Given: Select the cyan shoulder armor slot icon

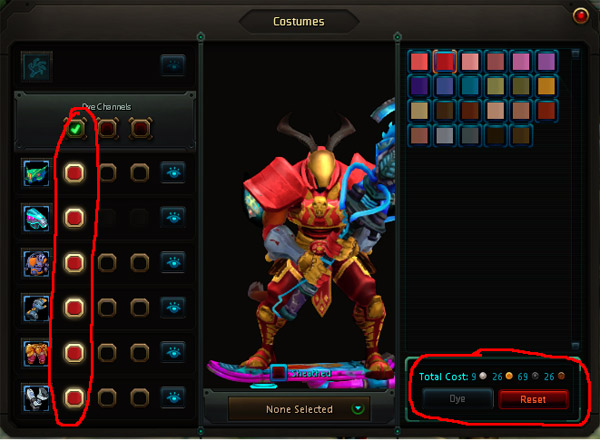Looking at the screenshot, I should tap(36, 218).
